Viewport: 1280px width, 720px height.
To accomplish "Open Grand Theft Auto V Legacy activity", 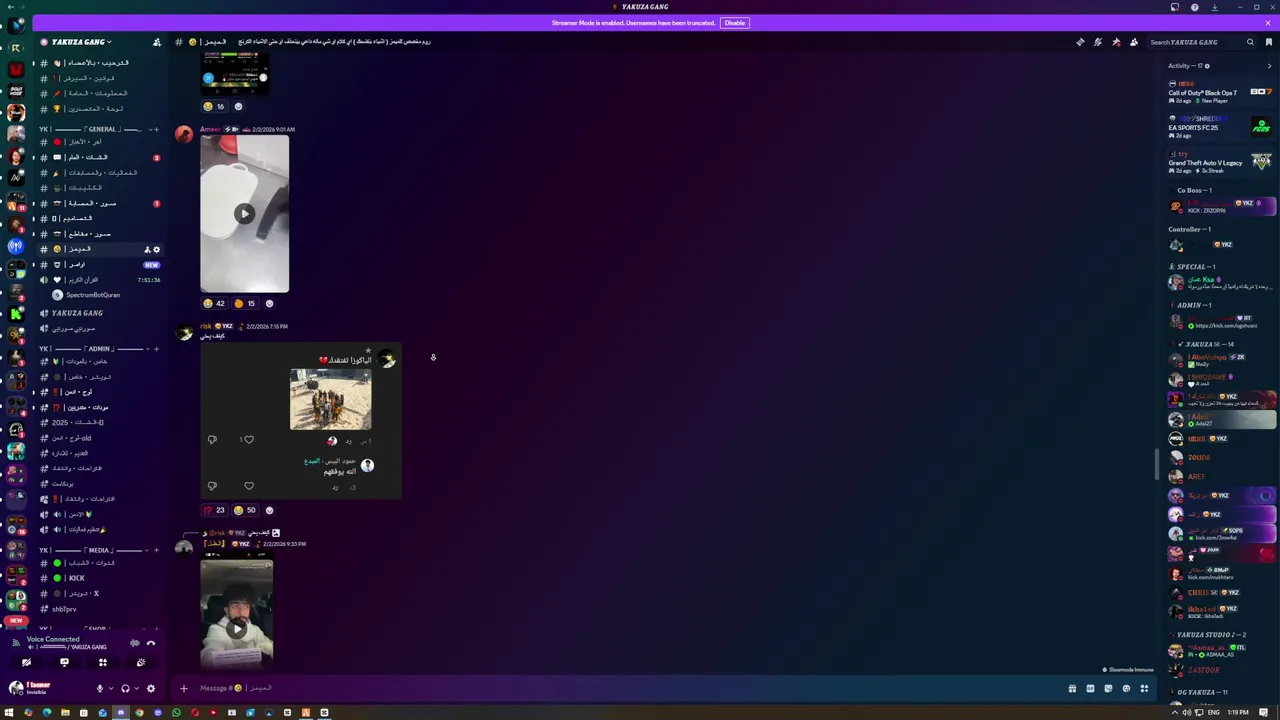I will tap(1220, 162).
